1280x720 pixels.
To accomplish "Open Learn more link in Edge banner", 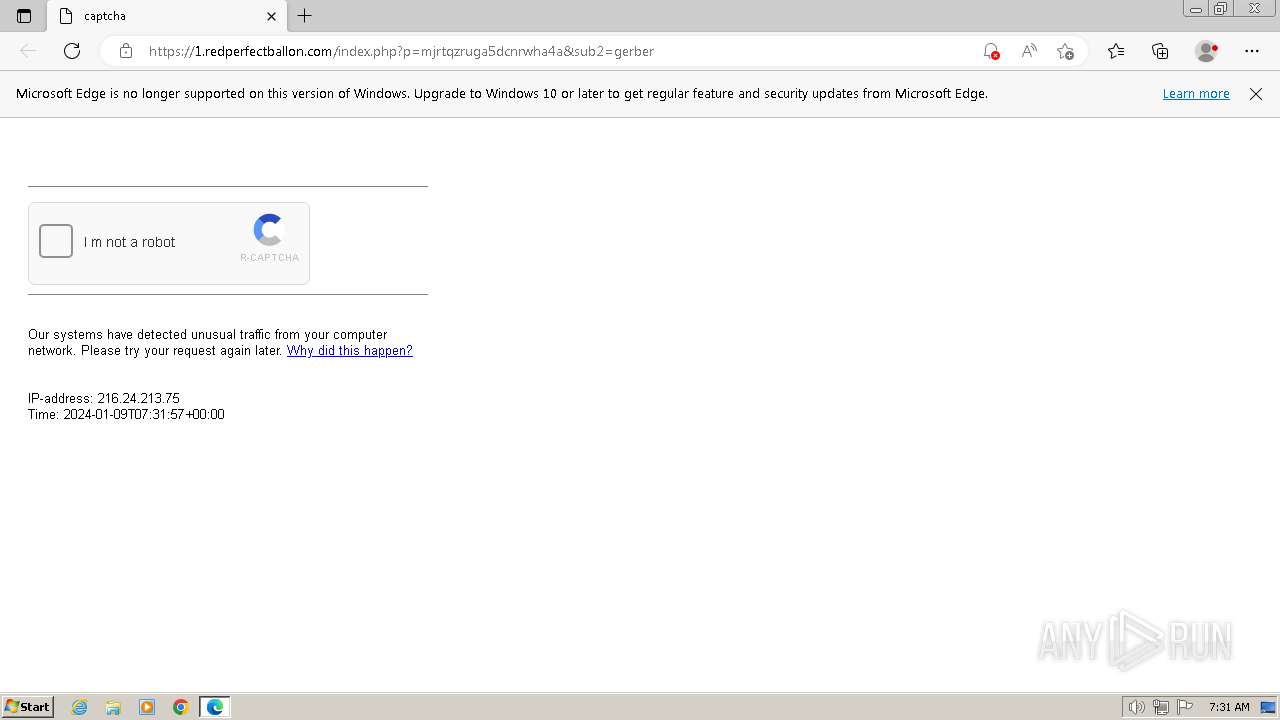I will tap(1196, 93).
